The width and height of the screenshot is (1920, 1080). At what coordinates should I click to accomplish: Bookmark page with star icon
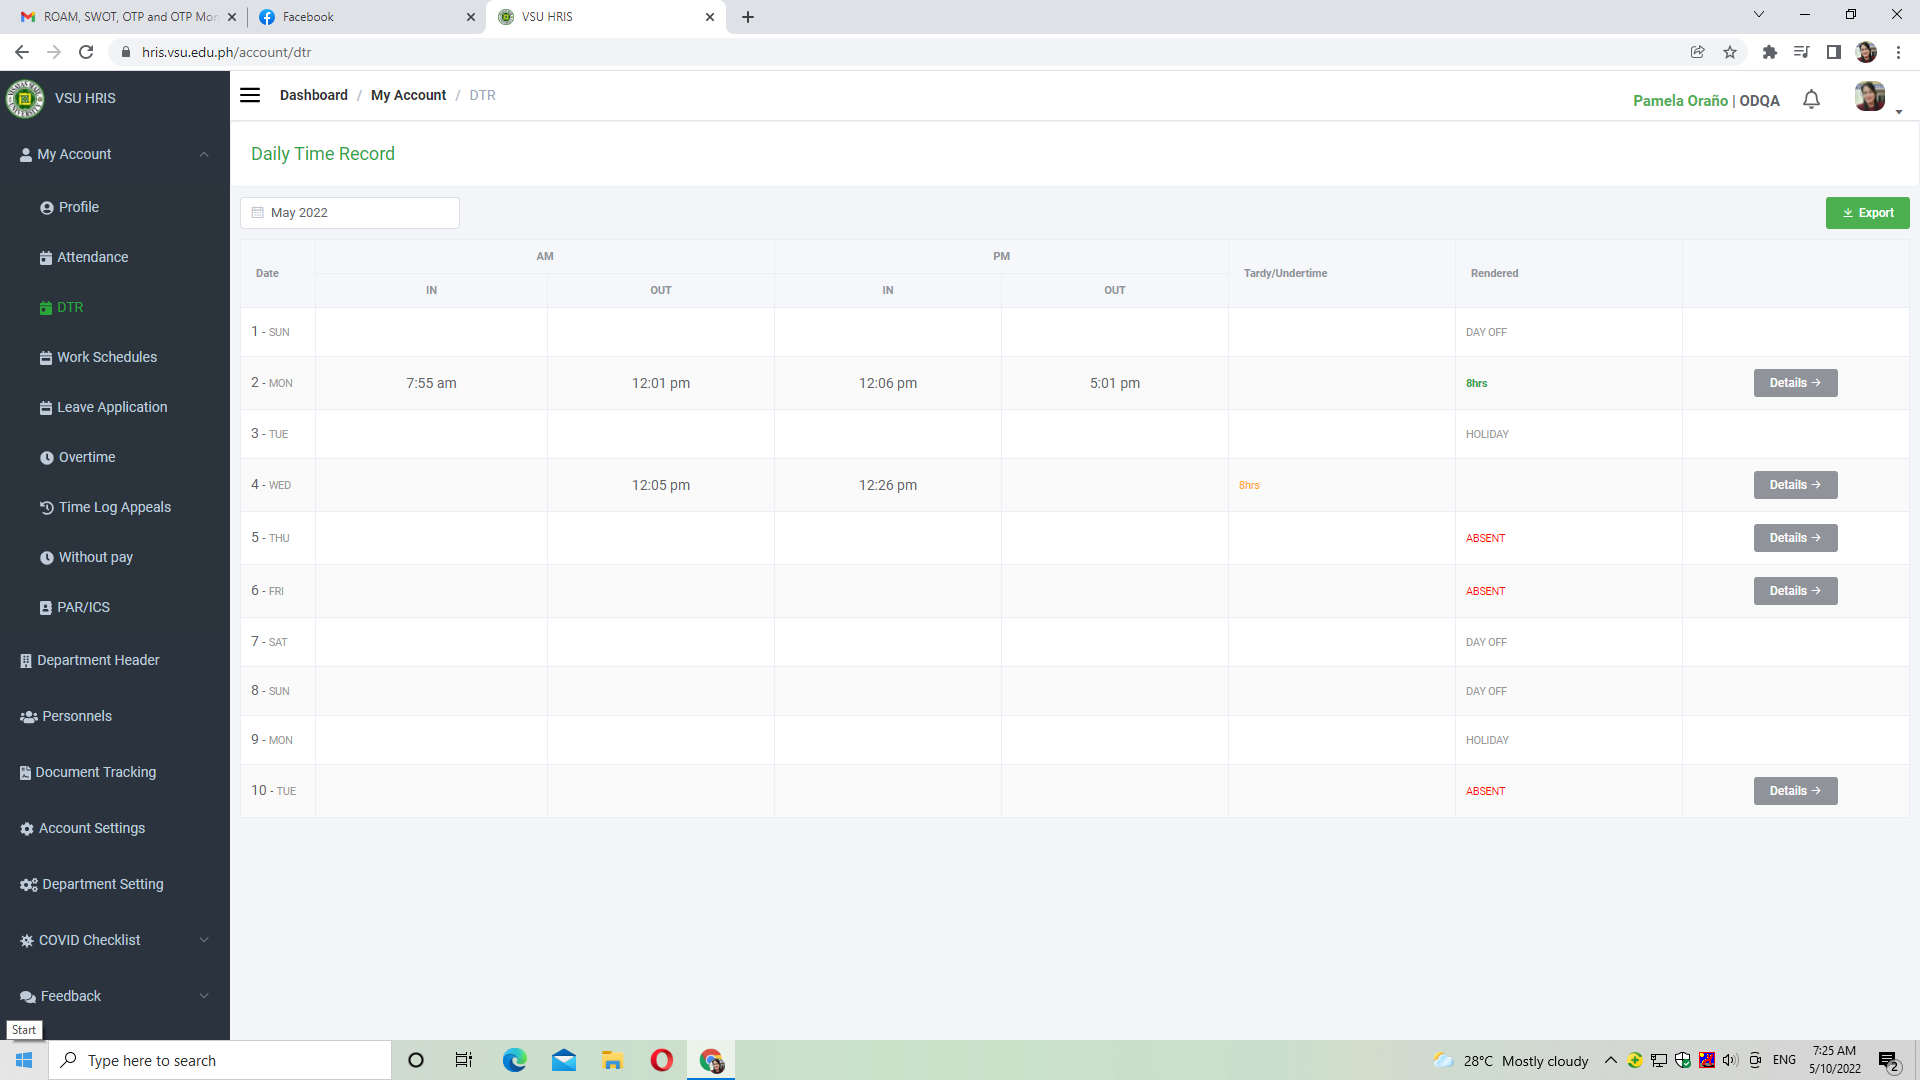[x=1730, y=52]
